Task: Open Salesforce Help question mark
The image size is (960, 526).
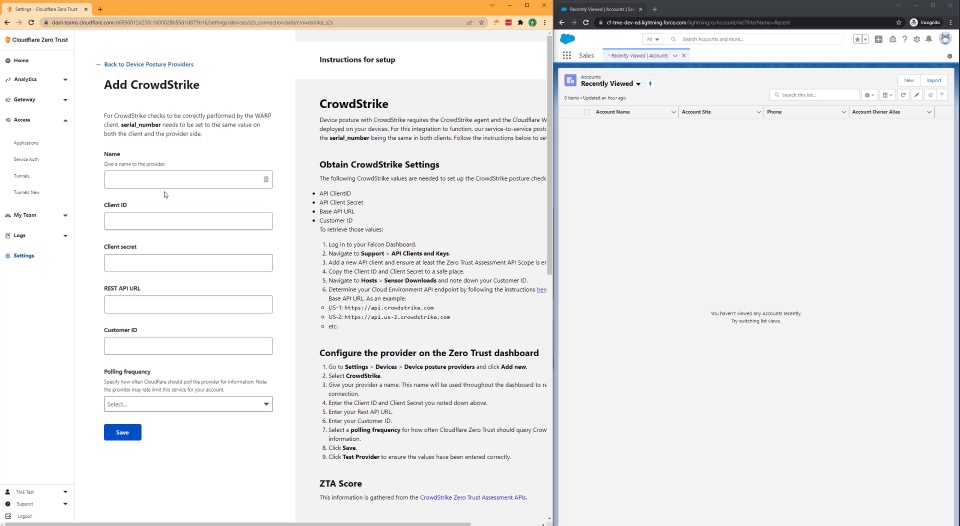Action: (904, 39)
